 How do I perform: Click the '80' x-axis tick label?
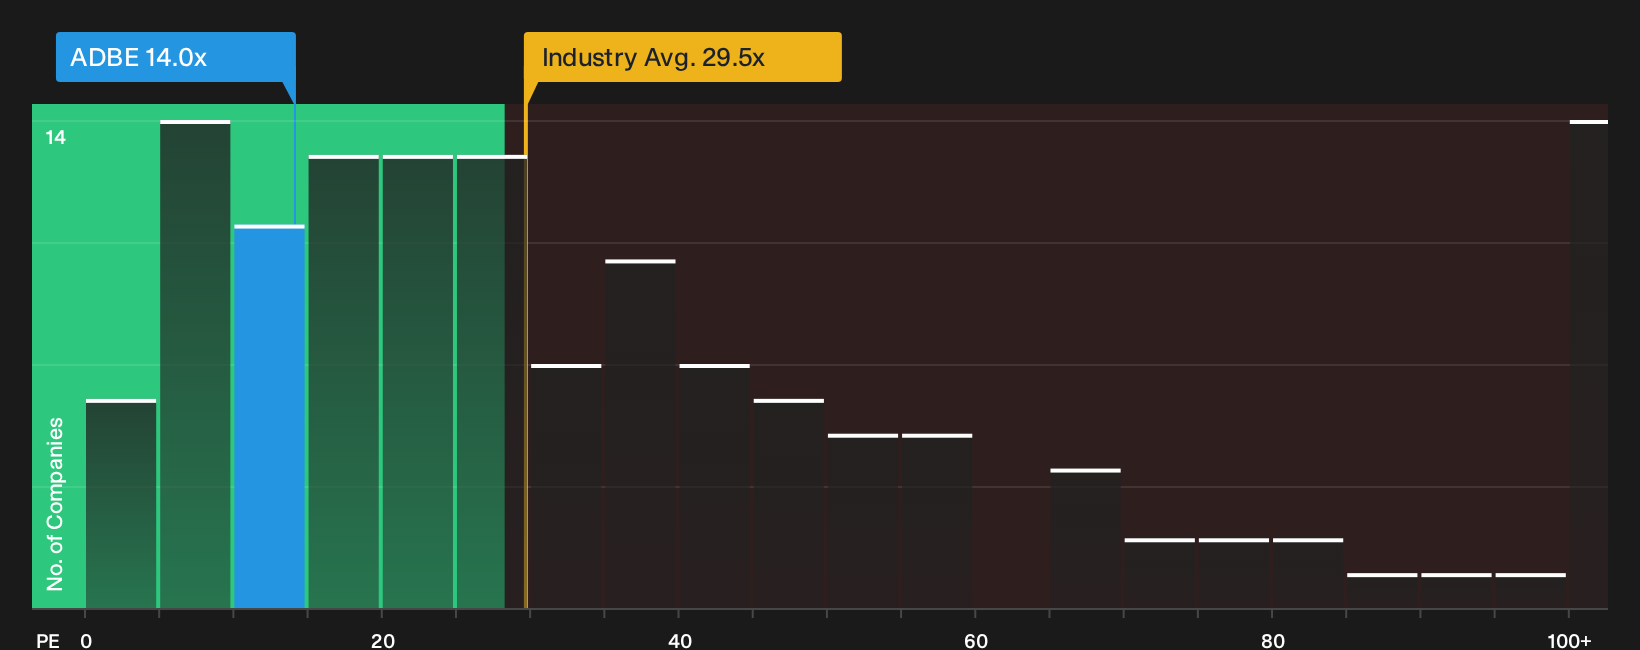1273,641
